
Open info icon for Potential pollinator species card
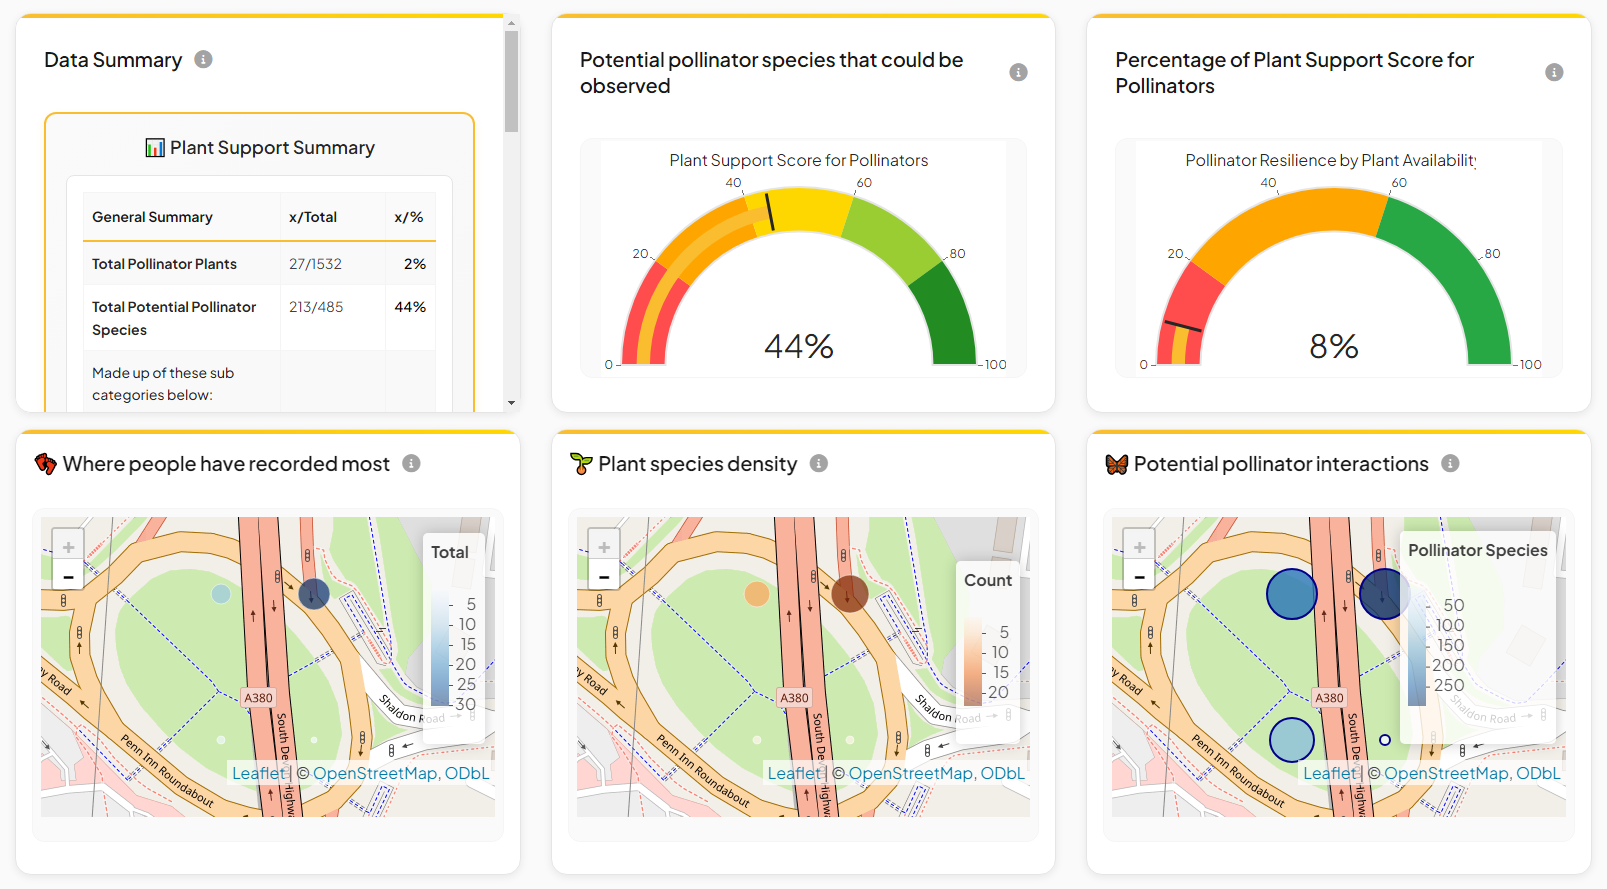(1018, 72)
